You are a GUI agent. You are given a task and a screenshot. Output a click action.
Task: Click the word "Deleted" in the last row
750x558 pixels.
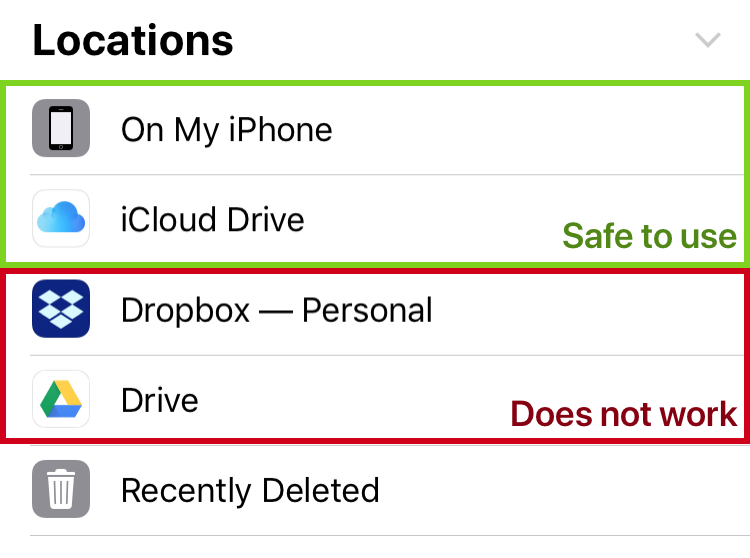(320, 490)
